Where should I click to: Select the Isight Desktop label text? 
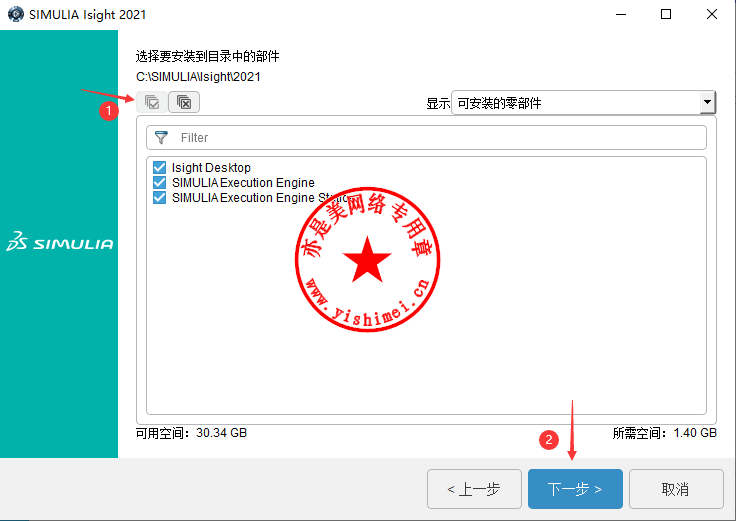point(211,168)
